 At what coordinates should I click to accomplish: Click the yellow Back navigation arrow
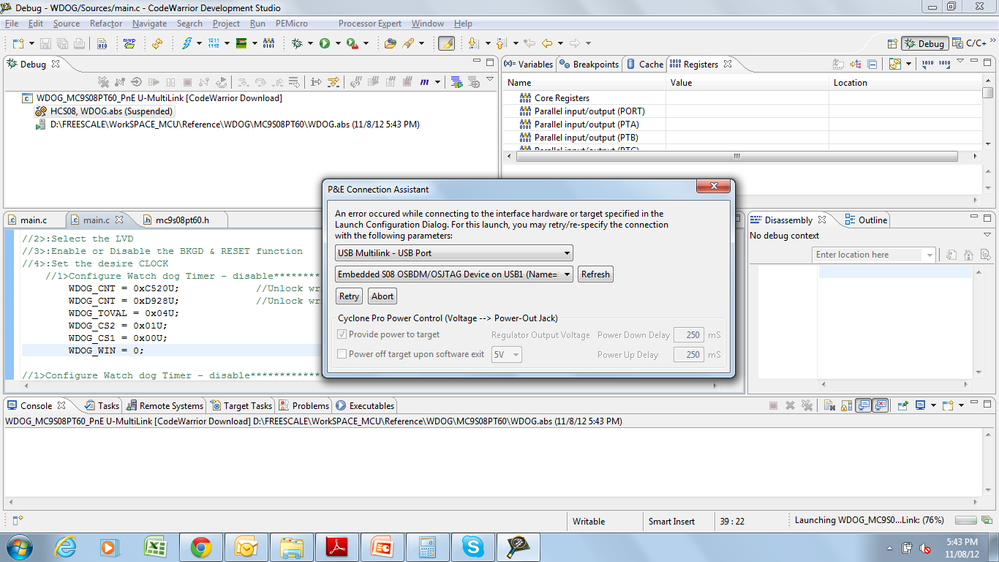[547, 43]
